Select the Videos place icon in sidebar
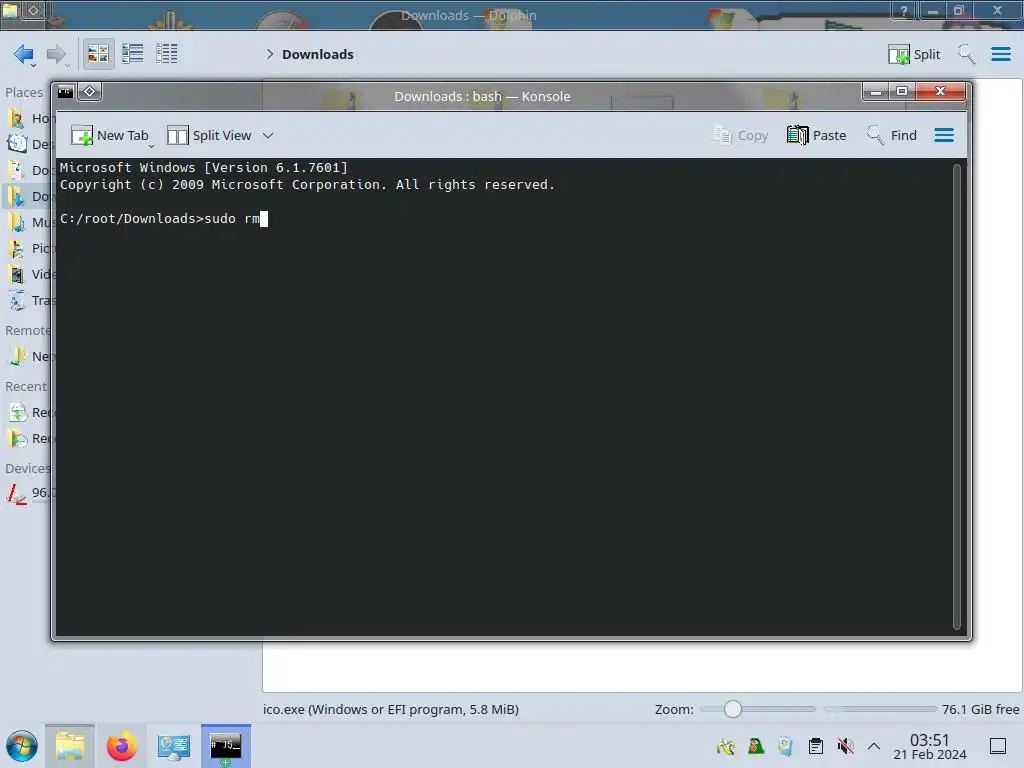The height and width of the screenshot is (768, 1024). pyautogui.click(x=16, y=274)
